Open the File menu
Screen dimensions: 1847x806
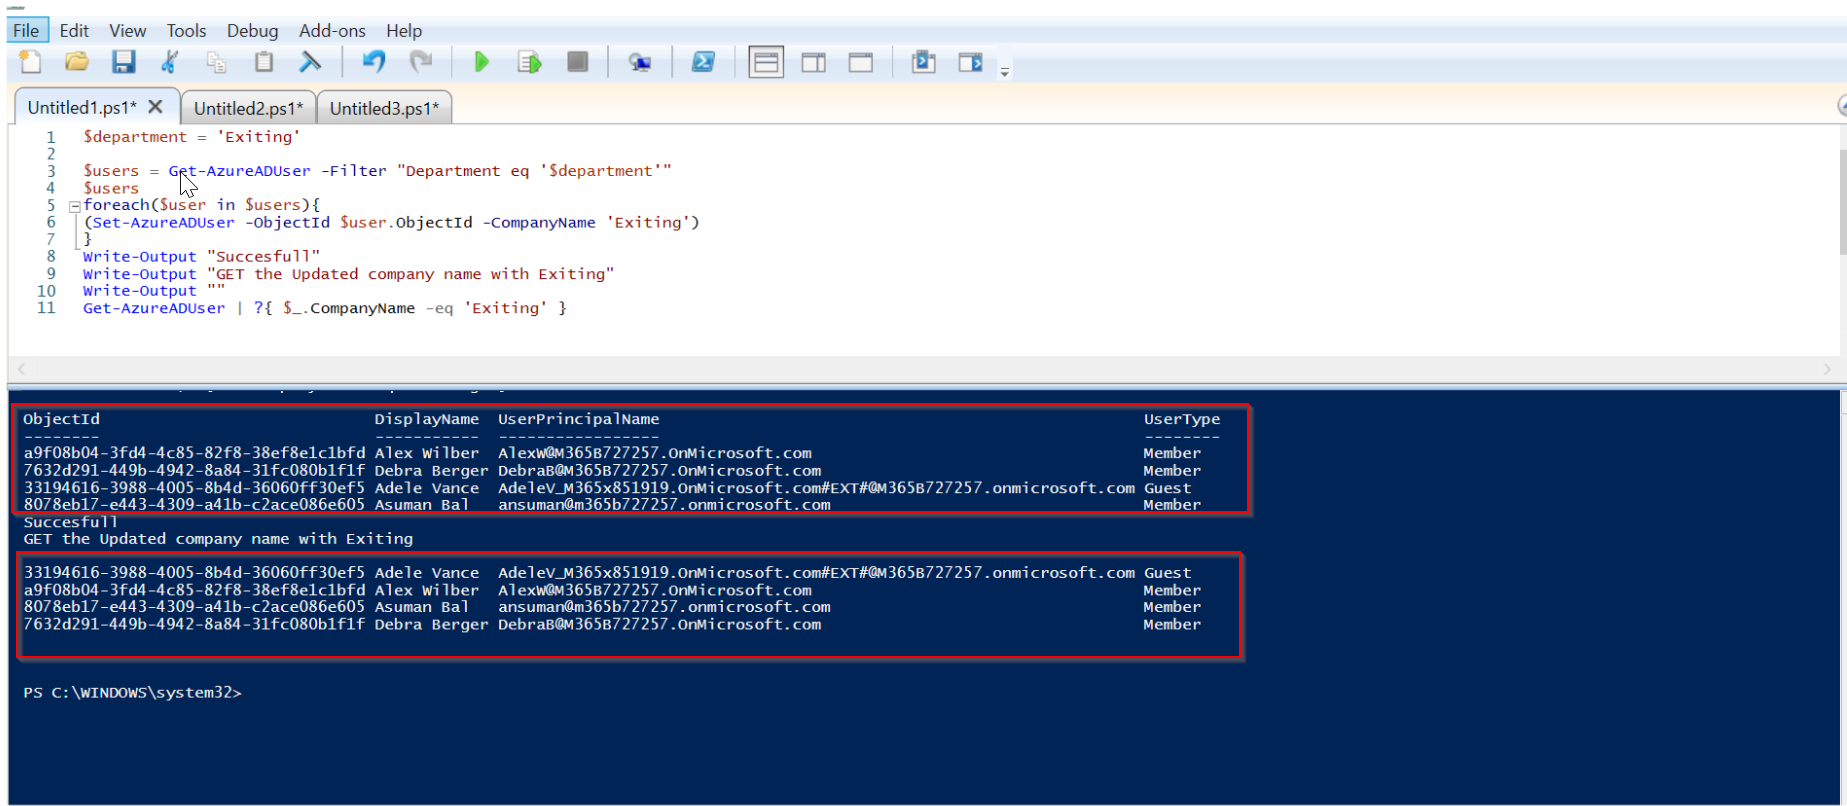point(26,31)
